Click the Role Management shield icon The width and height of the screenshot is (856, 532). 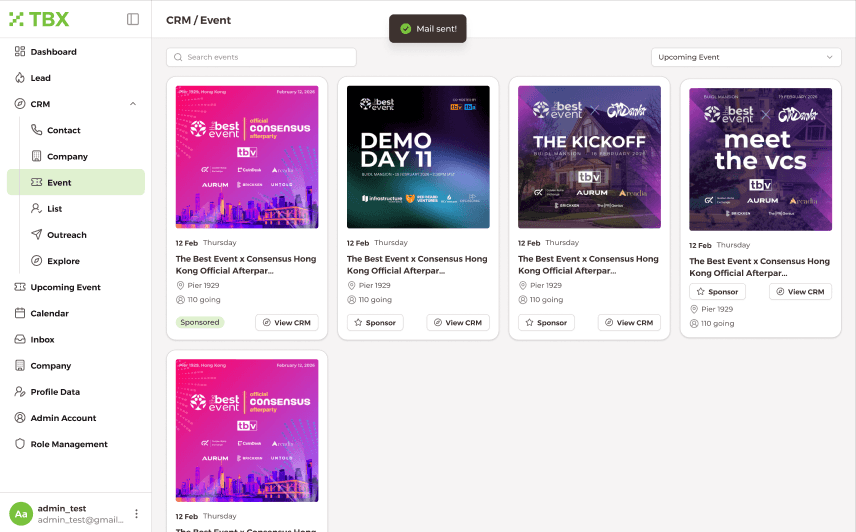click(x=20, y=444)
